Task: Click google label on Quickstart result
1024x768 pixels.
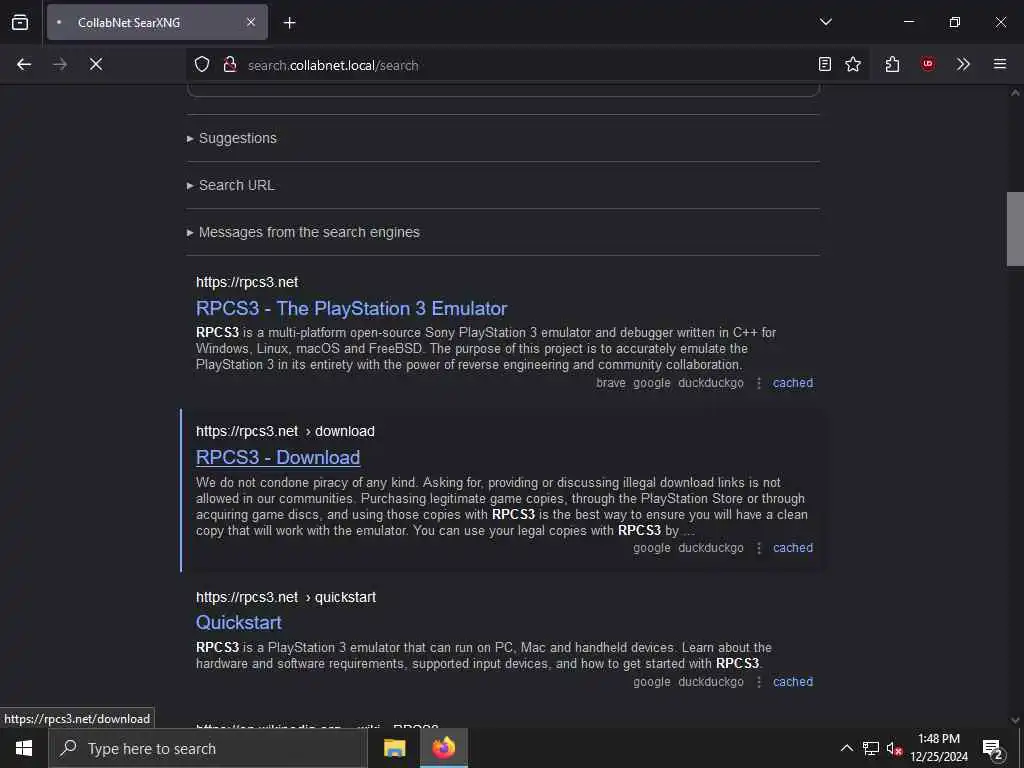Action: pos(652,682)
